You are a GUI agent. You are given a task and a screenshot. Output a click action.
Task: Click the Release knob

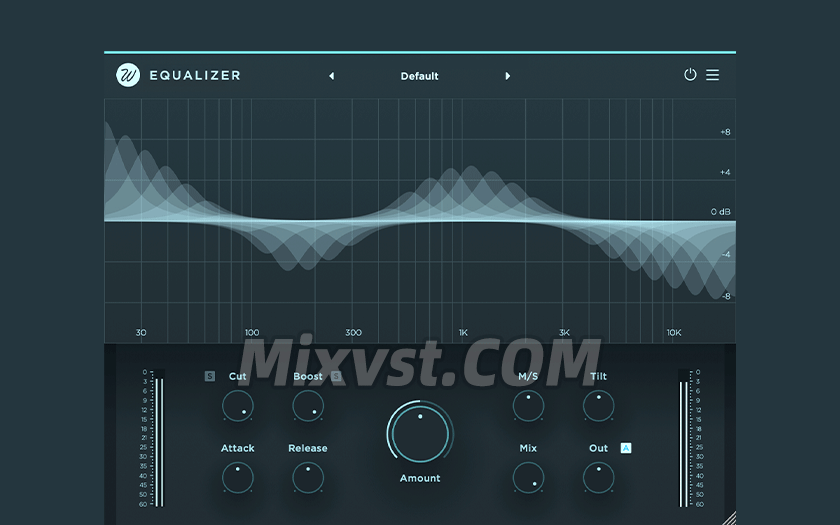coord(308,478)
